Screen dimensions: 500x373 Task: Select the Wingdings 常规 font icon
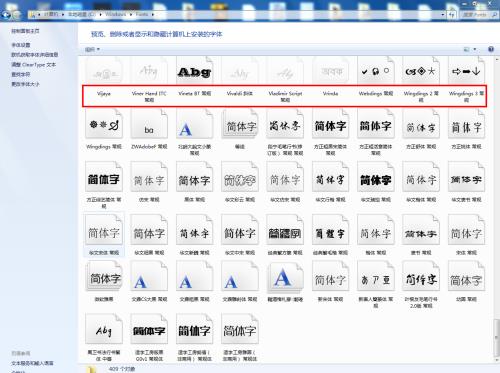pyautogui.click(x=104, y=124)
